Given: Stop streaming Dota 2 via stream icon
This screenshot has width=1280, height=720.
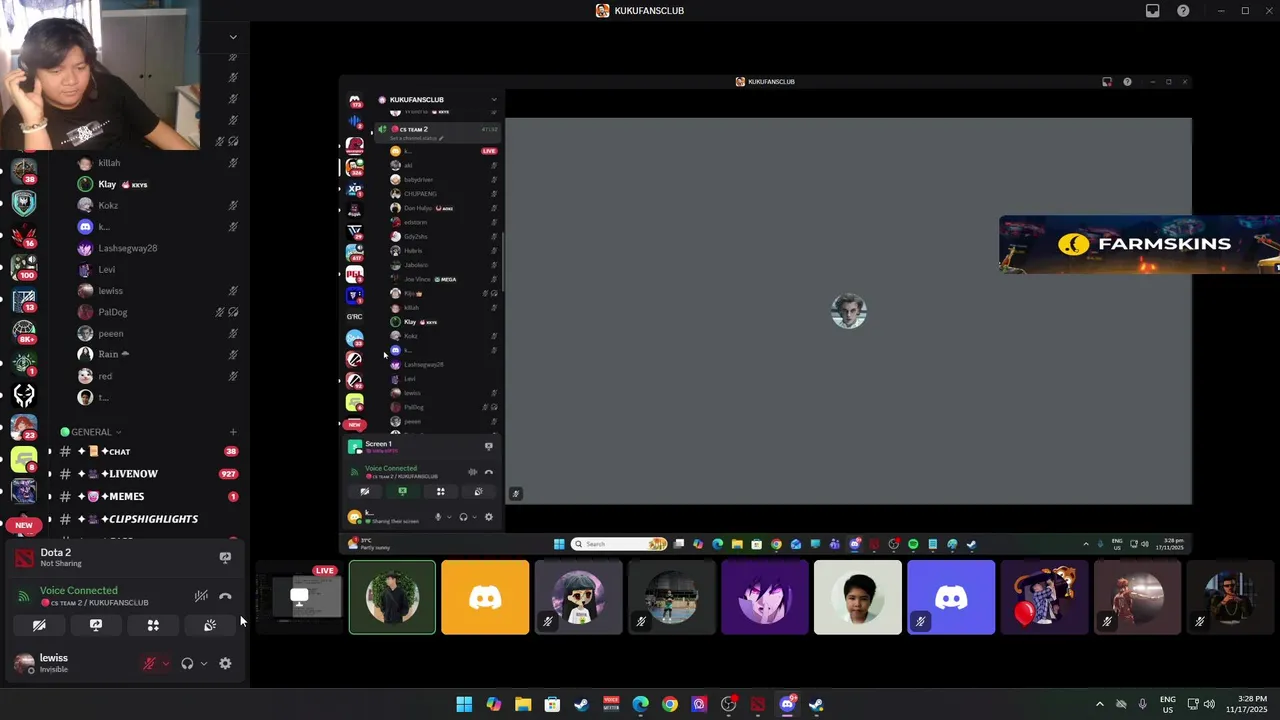Looking at the screenshot, I should (225, 558).
